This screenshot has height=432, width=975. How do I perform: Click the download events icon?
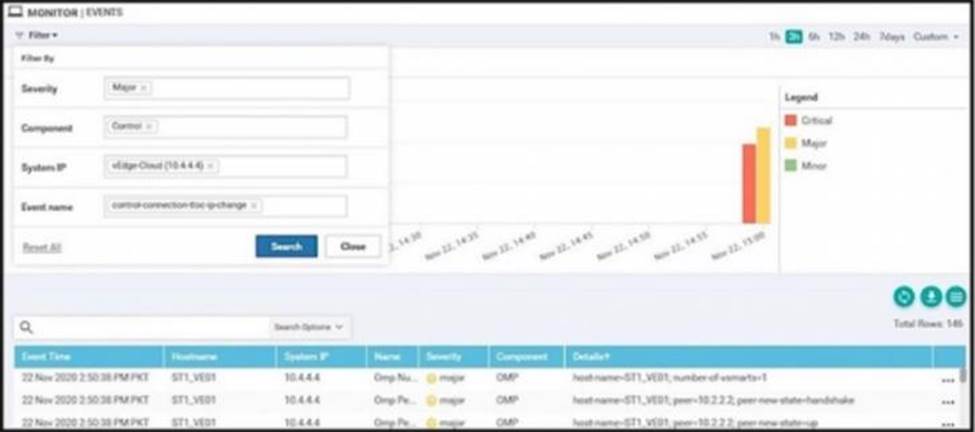click(931, 296)
